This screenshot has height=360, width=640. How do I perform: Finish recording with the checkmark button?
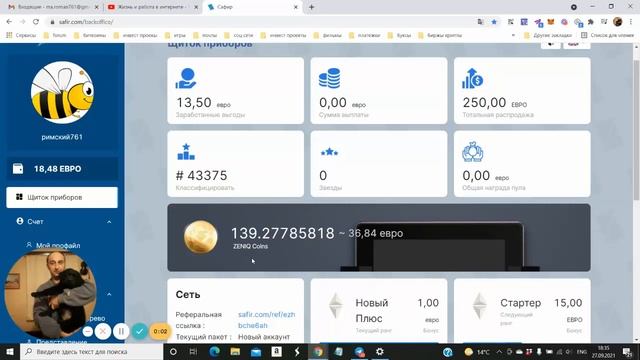140,331
